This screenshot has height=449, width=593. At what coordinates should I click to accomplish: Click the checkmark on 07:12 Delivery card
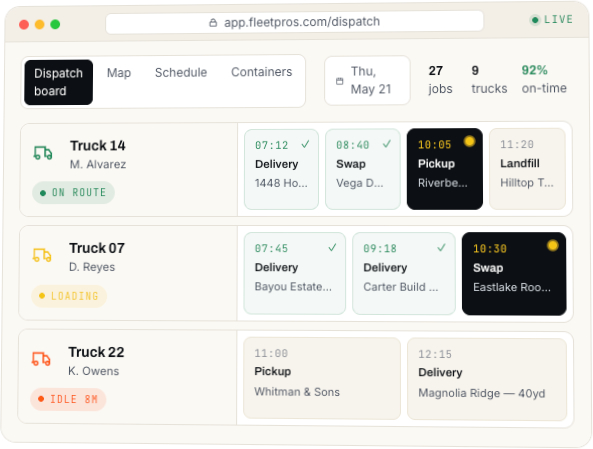coord(305,144)
